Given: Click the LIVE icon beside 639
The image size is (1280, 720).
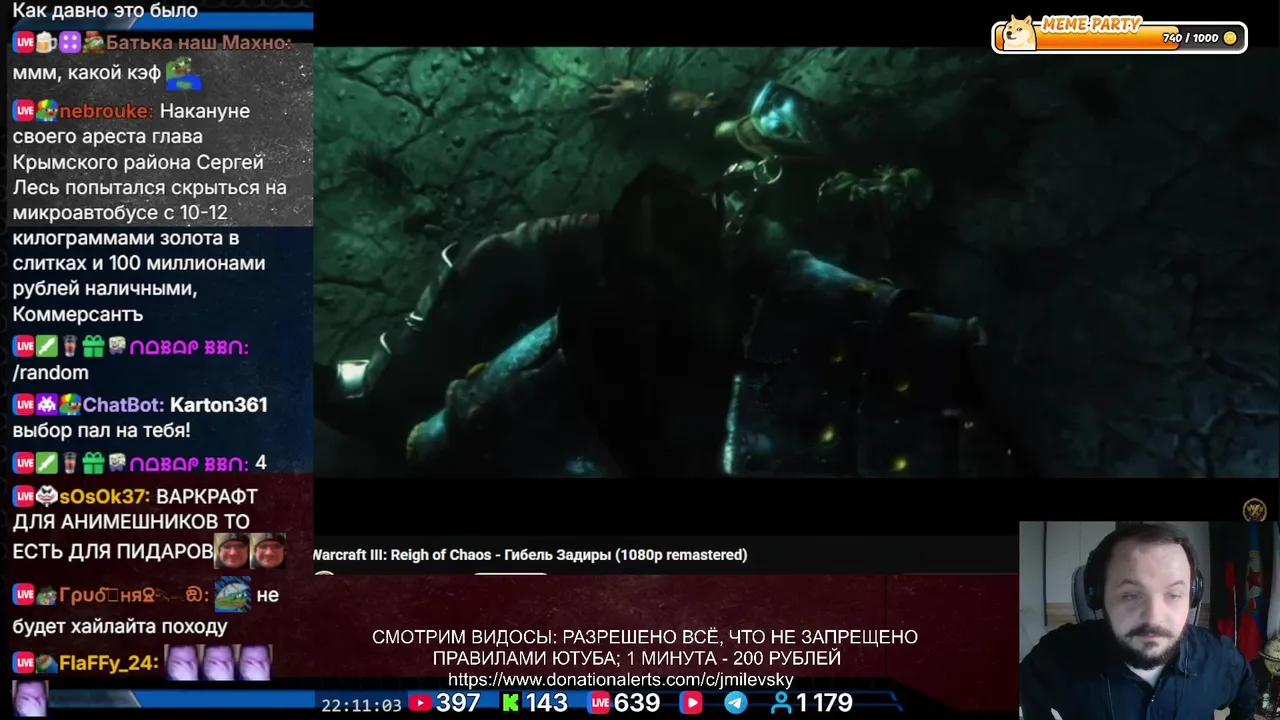Looking at the screenshot, I should tap(599, 703).
